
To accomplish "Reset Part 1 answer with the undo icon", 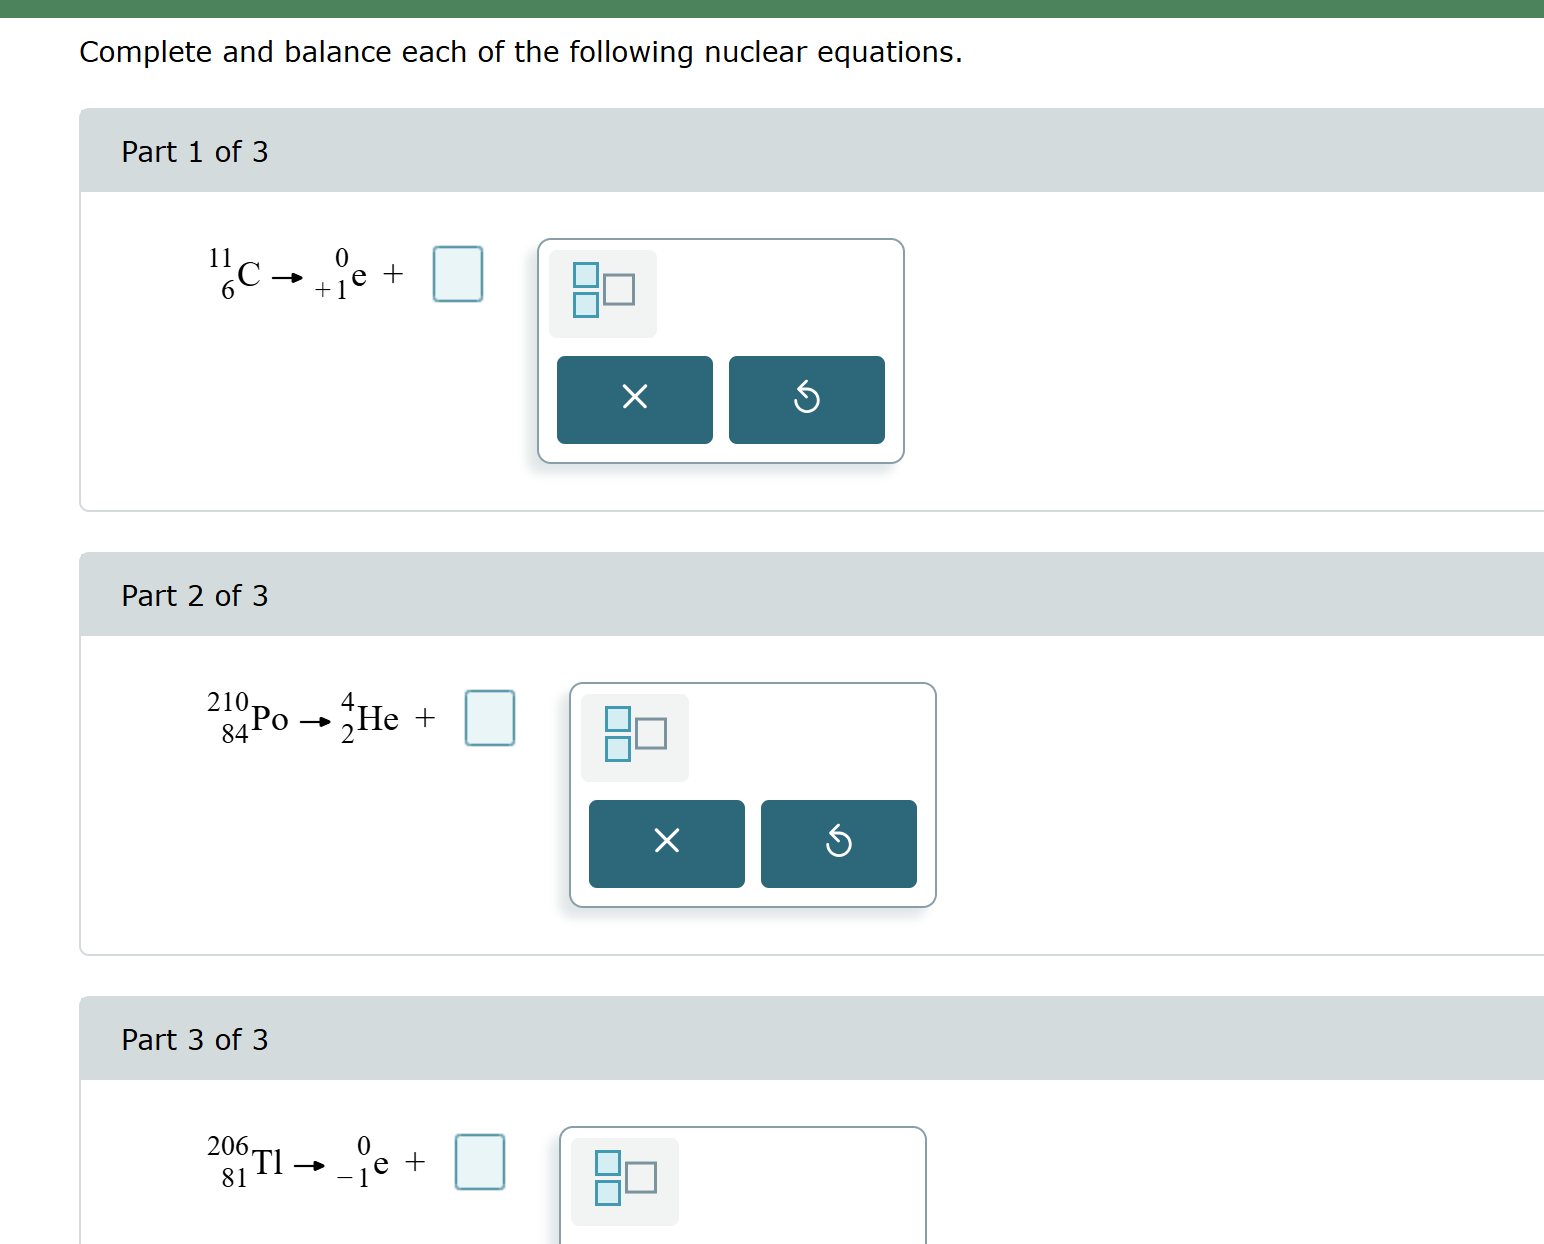I will point(807,399).
